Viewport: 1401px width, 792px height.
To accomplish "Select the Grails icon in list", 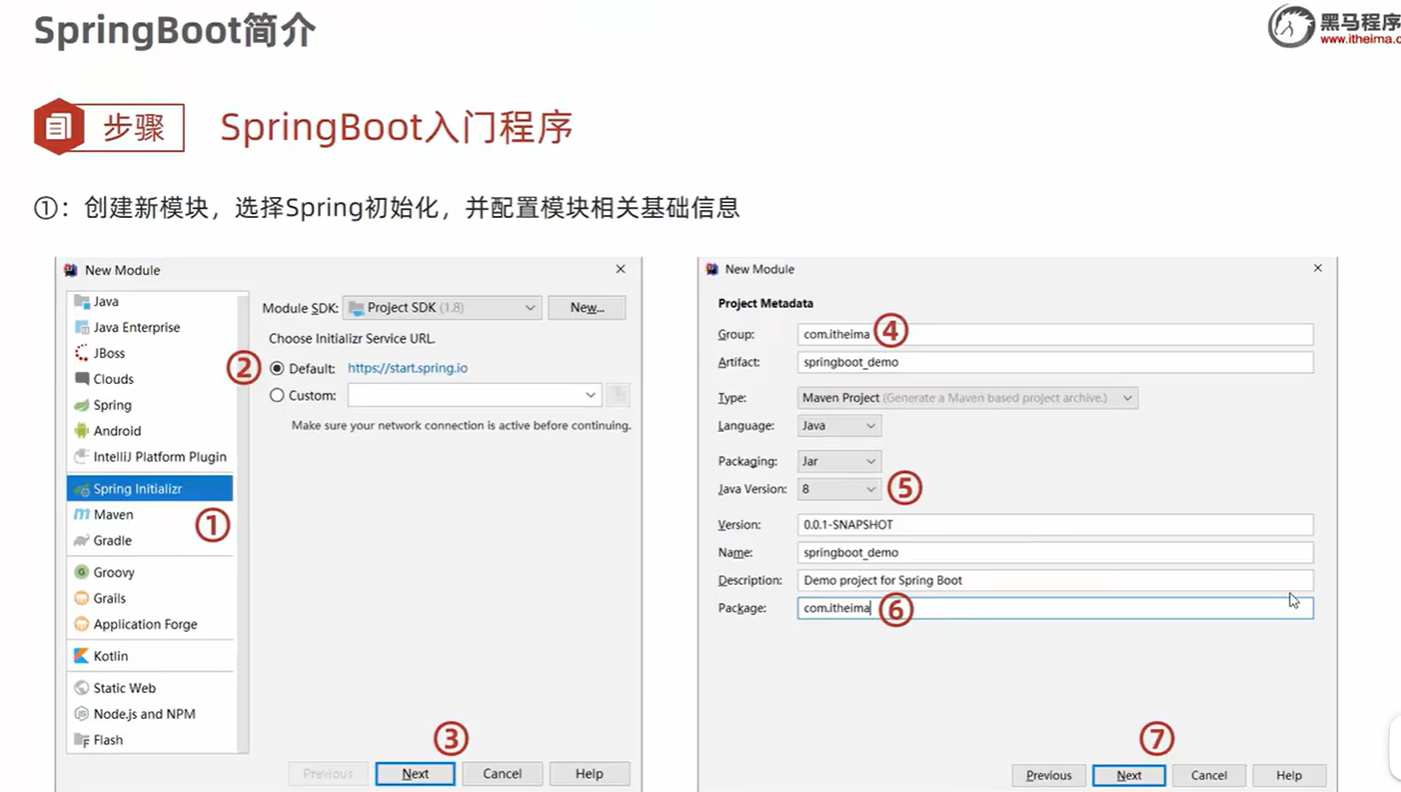I will [82, 598].
